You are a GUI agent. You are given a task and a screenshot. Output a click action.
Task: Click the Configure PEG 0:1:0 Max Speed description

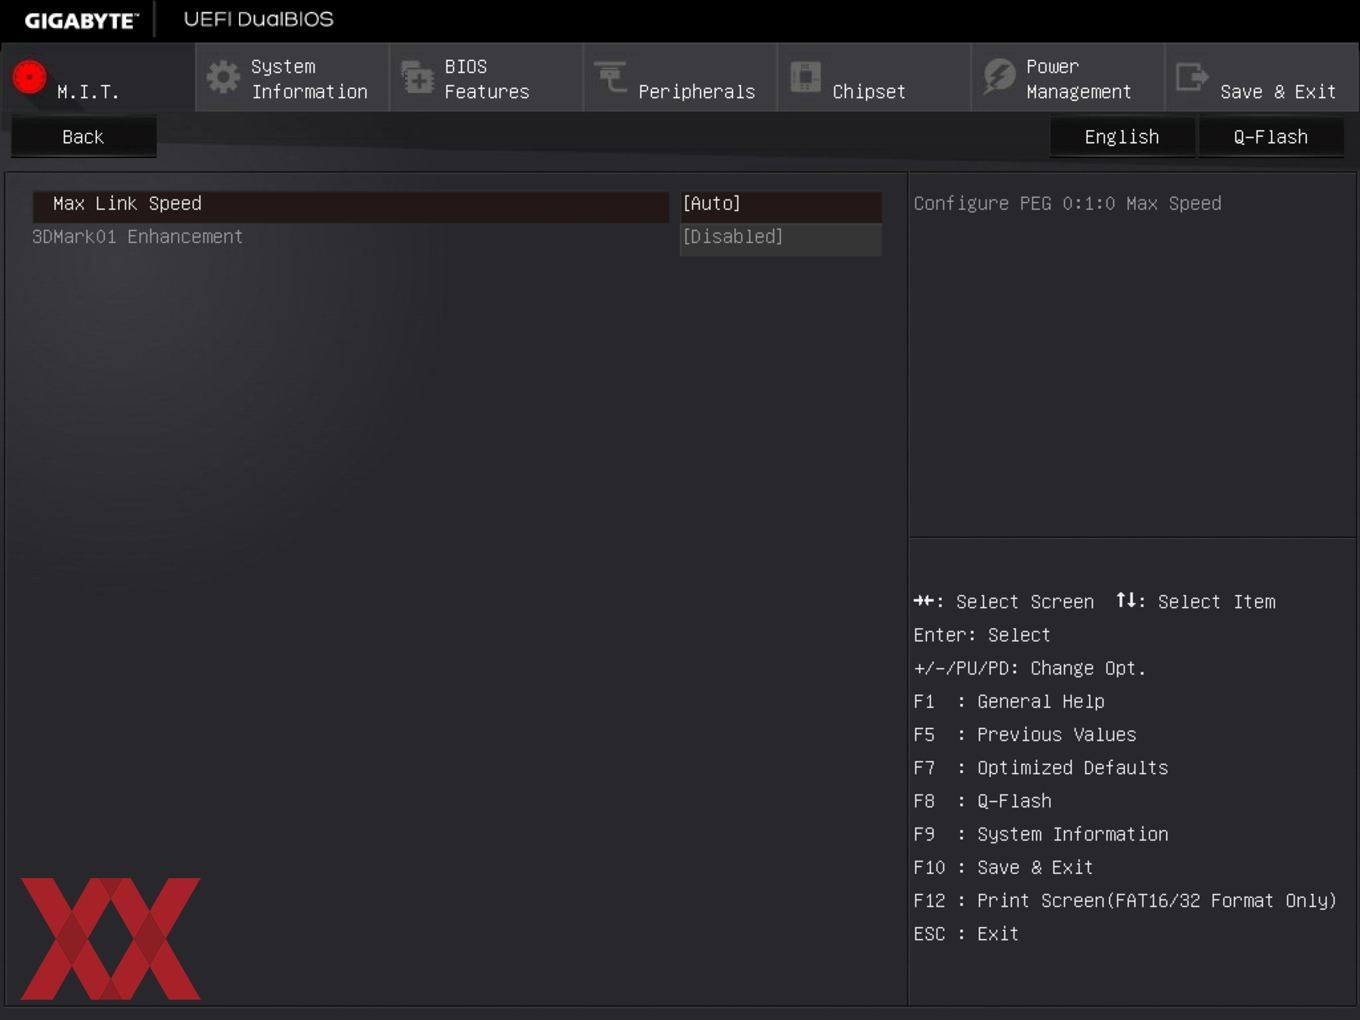pos(1067,204)
